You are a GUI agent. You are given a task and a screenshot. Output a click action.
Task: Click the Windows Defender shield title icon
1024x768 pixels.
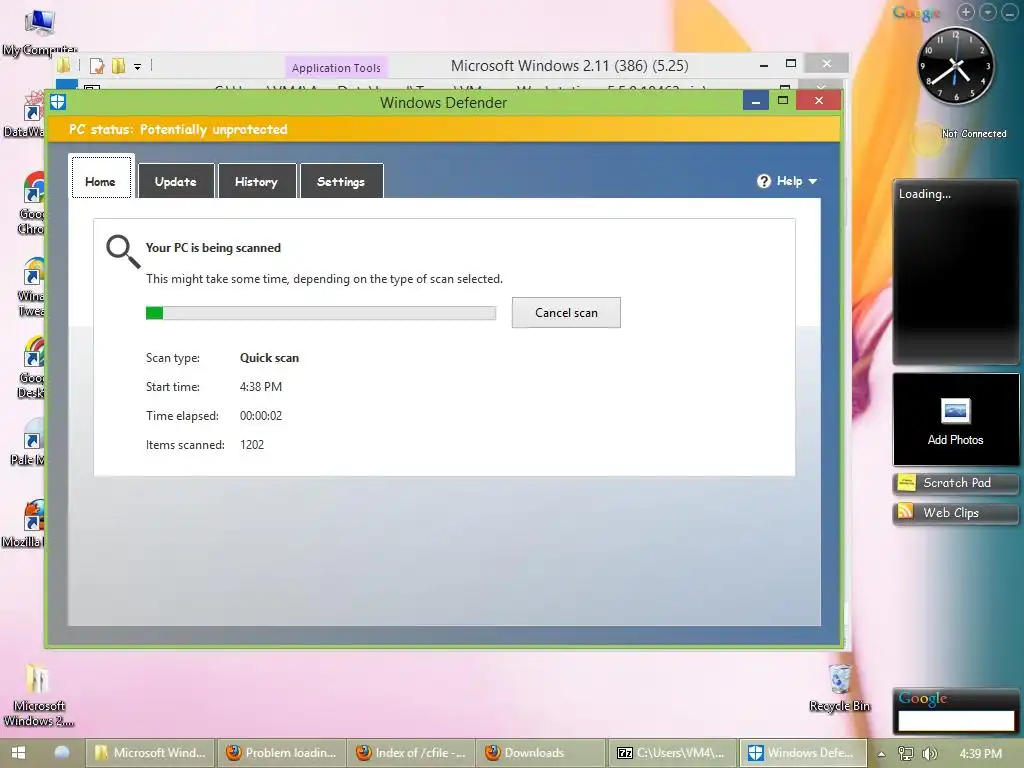[x=58, y=102]
